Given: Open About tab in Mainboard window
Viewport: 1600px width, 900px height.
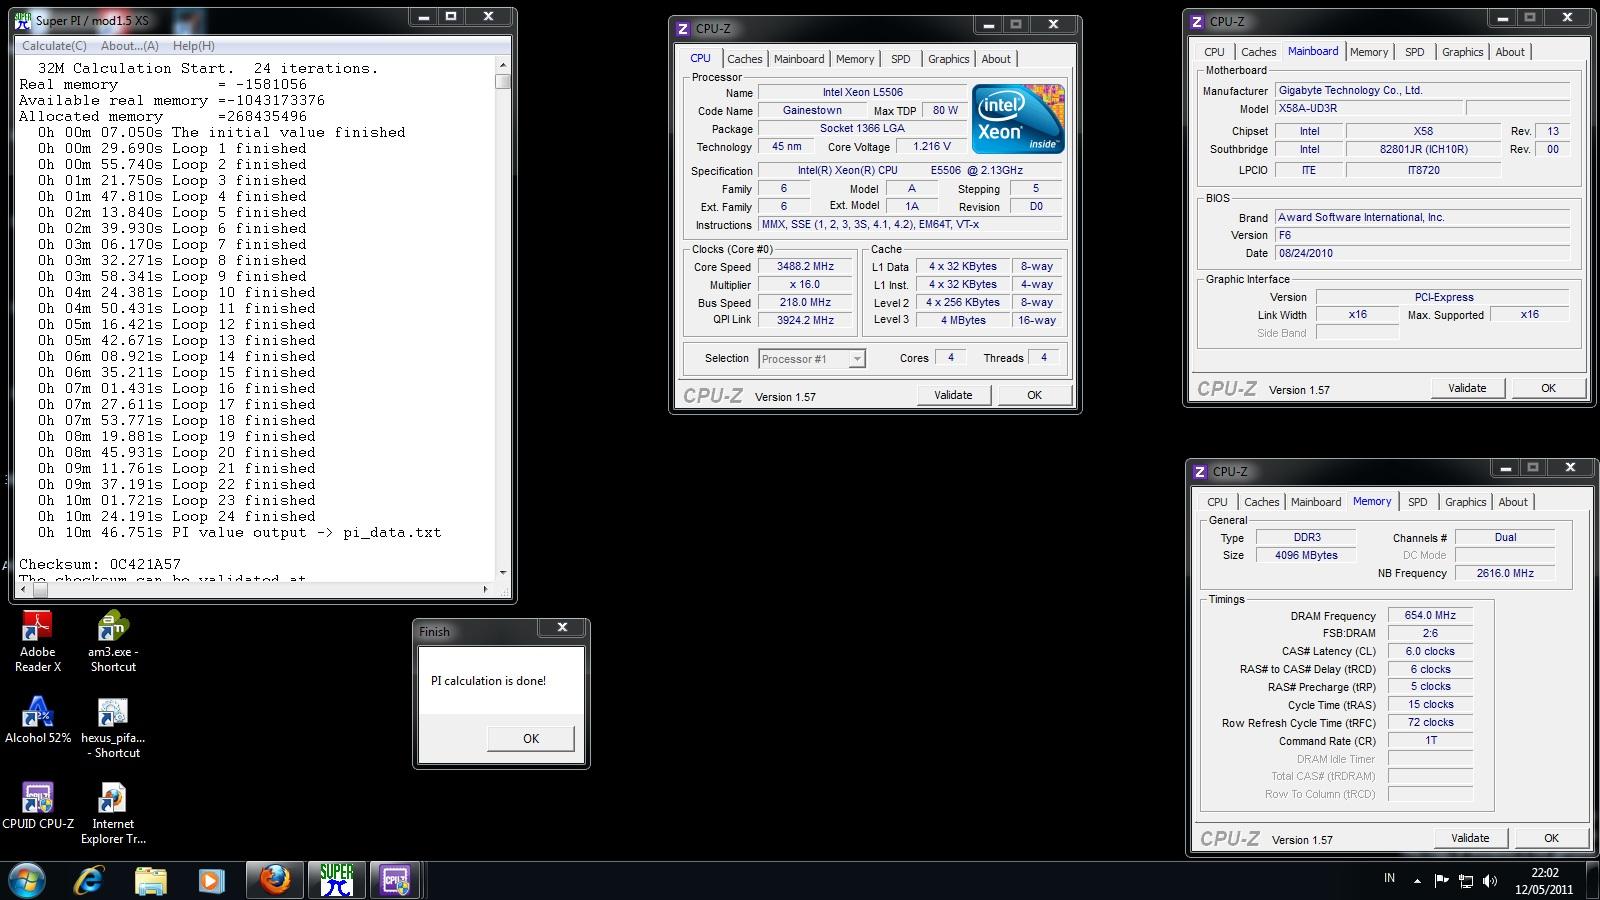Looking at the screenshot, I should click(1510, 52).
